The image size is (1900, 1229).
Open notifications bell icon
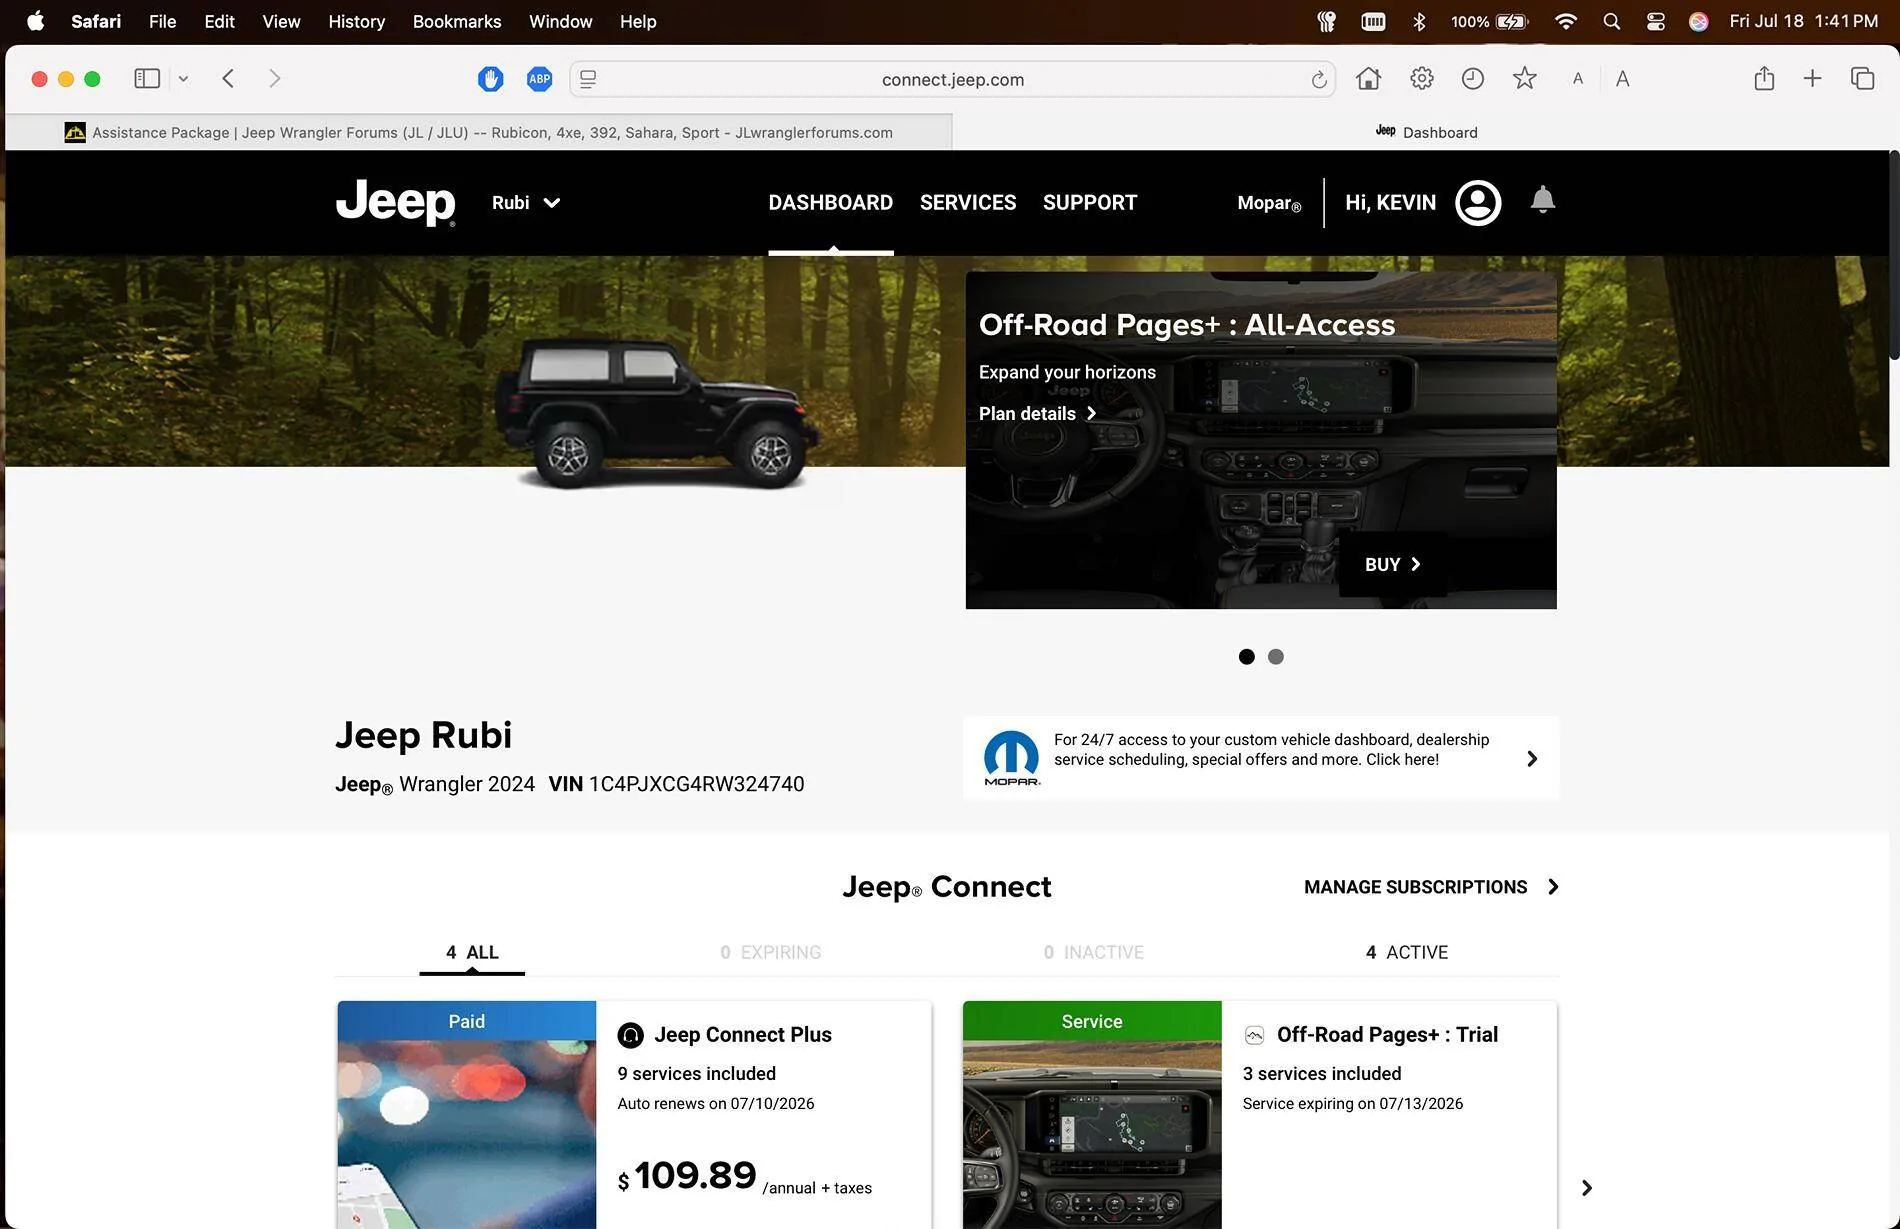(1543, 200)
